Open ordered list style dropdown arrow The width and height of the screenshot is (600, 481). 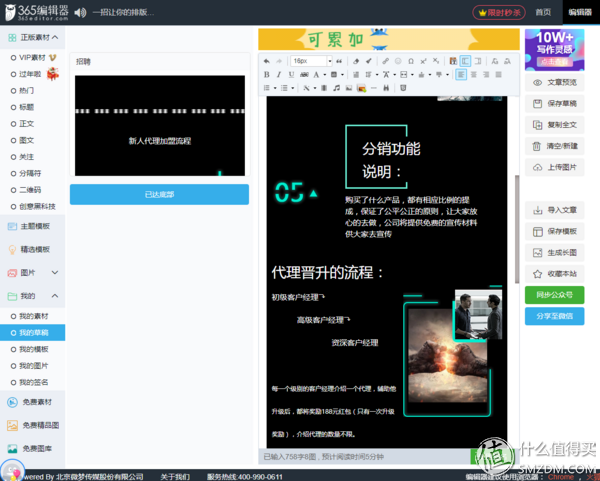pyautogui.click(x=275, y=88)
